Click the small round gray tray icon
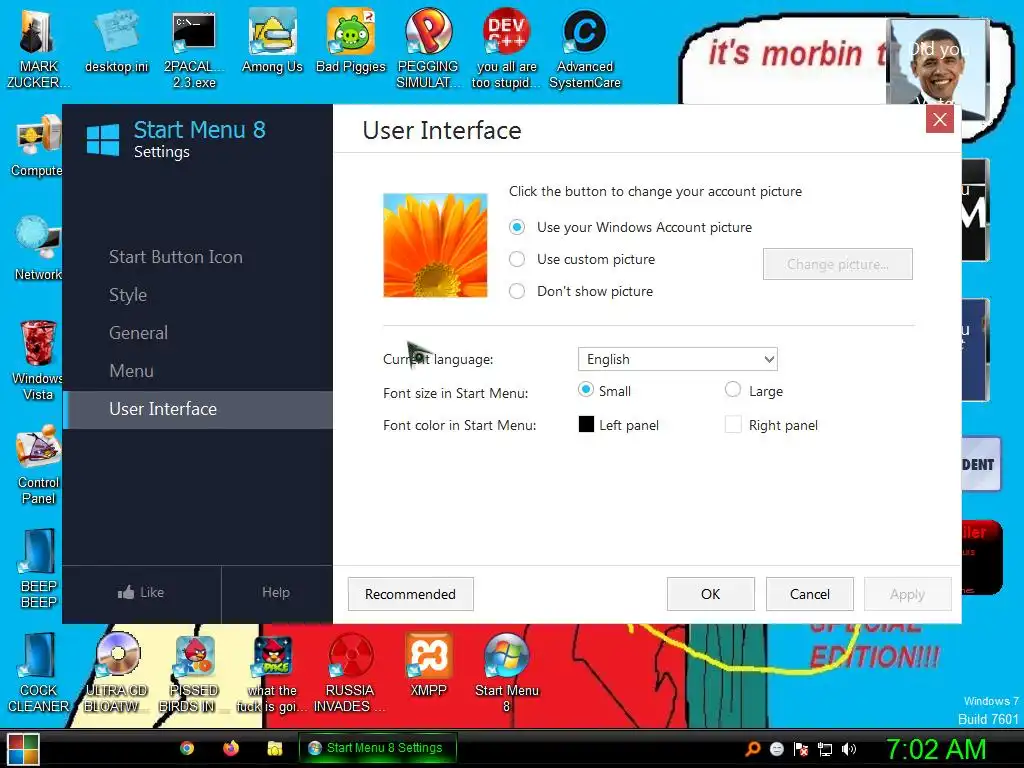Viewport: 1024px width, 768px height. click(x=776, y=749)
